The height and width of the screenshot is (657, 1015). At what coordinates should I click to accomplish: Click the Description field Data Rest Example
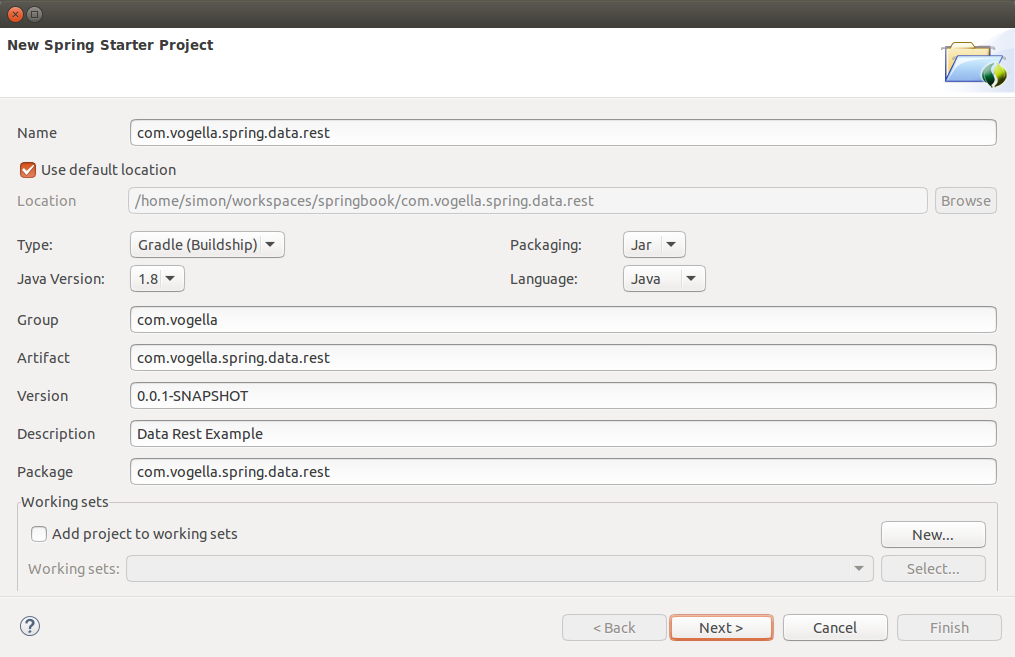(562, 434)
